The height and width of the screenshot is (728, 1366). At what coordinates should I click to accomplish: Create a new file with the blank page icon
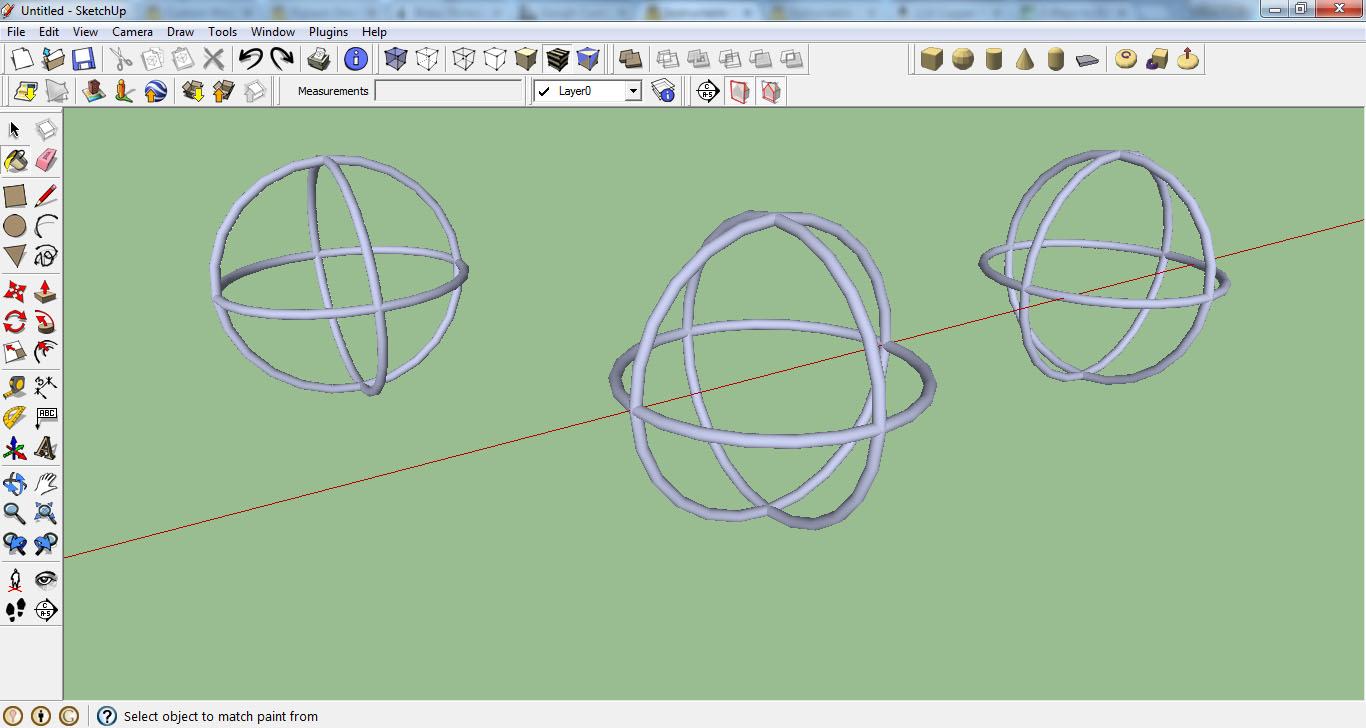point(22,59)
